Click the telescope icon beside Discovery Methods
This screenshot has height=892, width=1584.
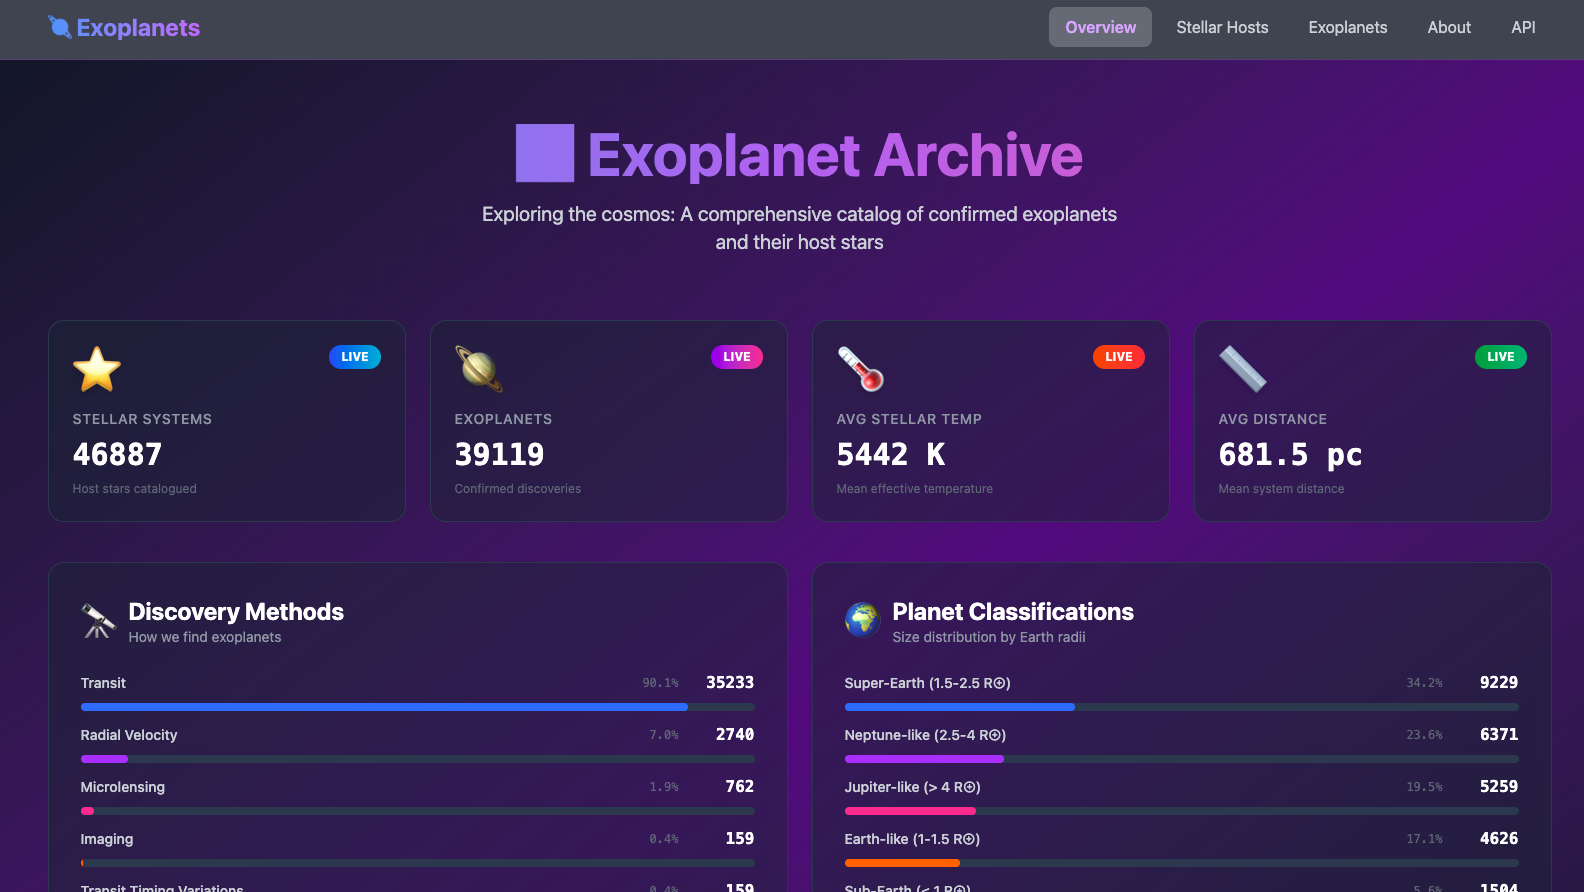(99, 621)
